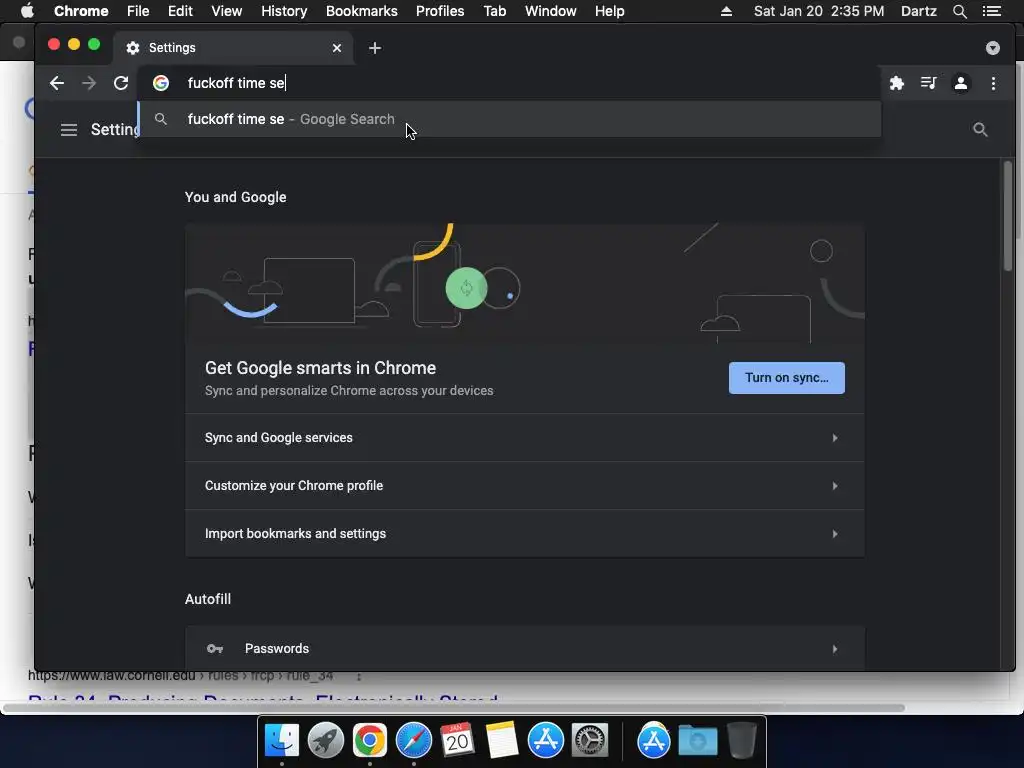Screen dimensions: 1024x768
Task: Open Finder from the dock
Action: (x=282, y=741)
